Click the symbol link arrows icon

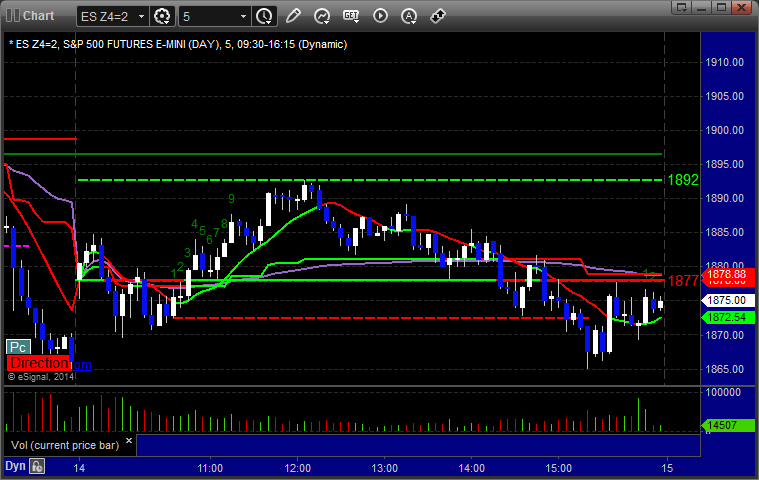[x=438, y=16]
